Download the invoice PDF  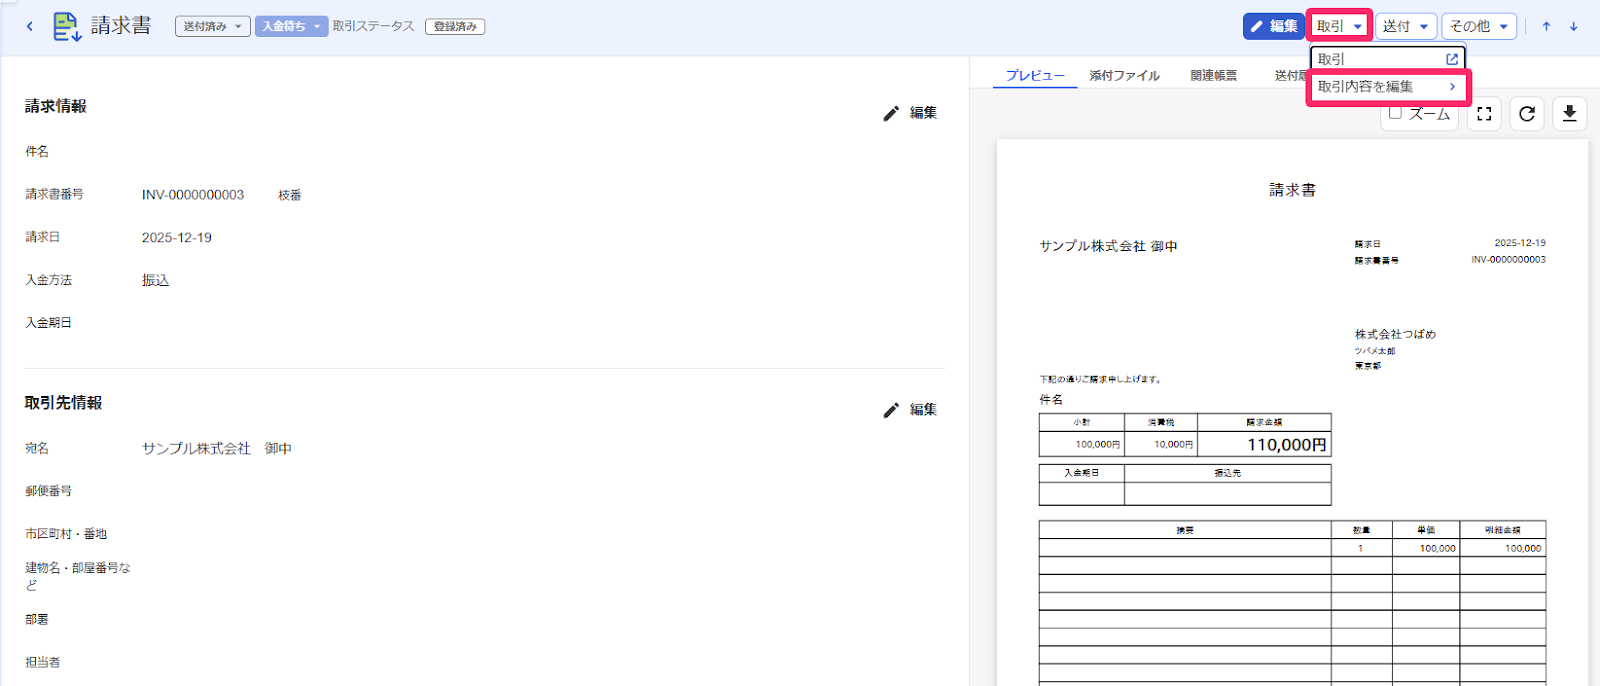coord(1570,114)
